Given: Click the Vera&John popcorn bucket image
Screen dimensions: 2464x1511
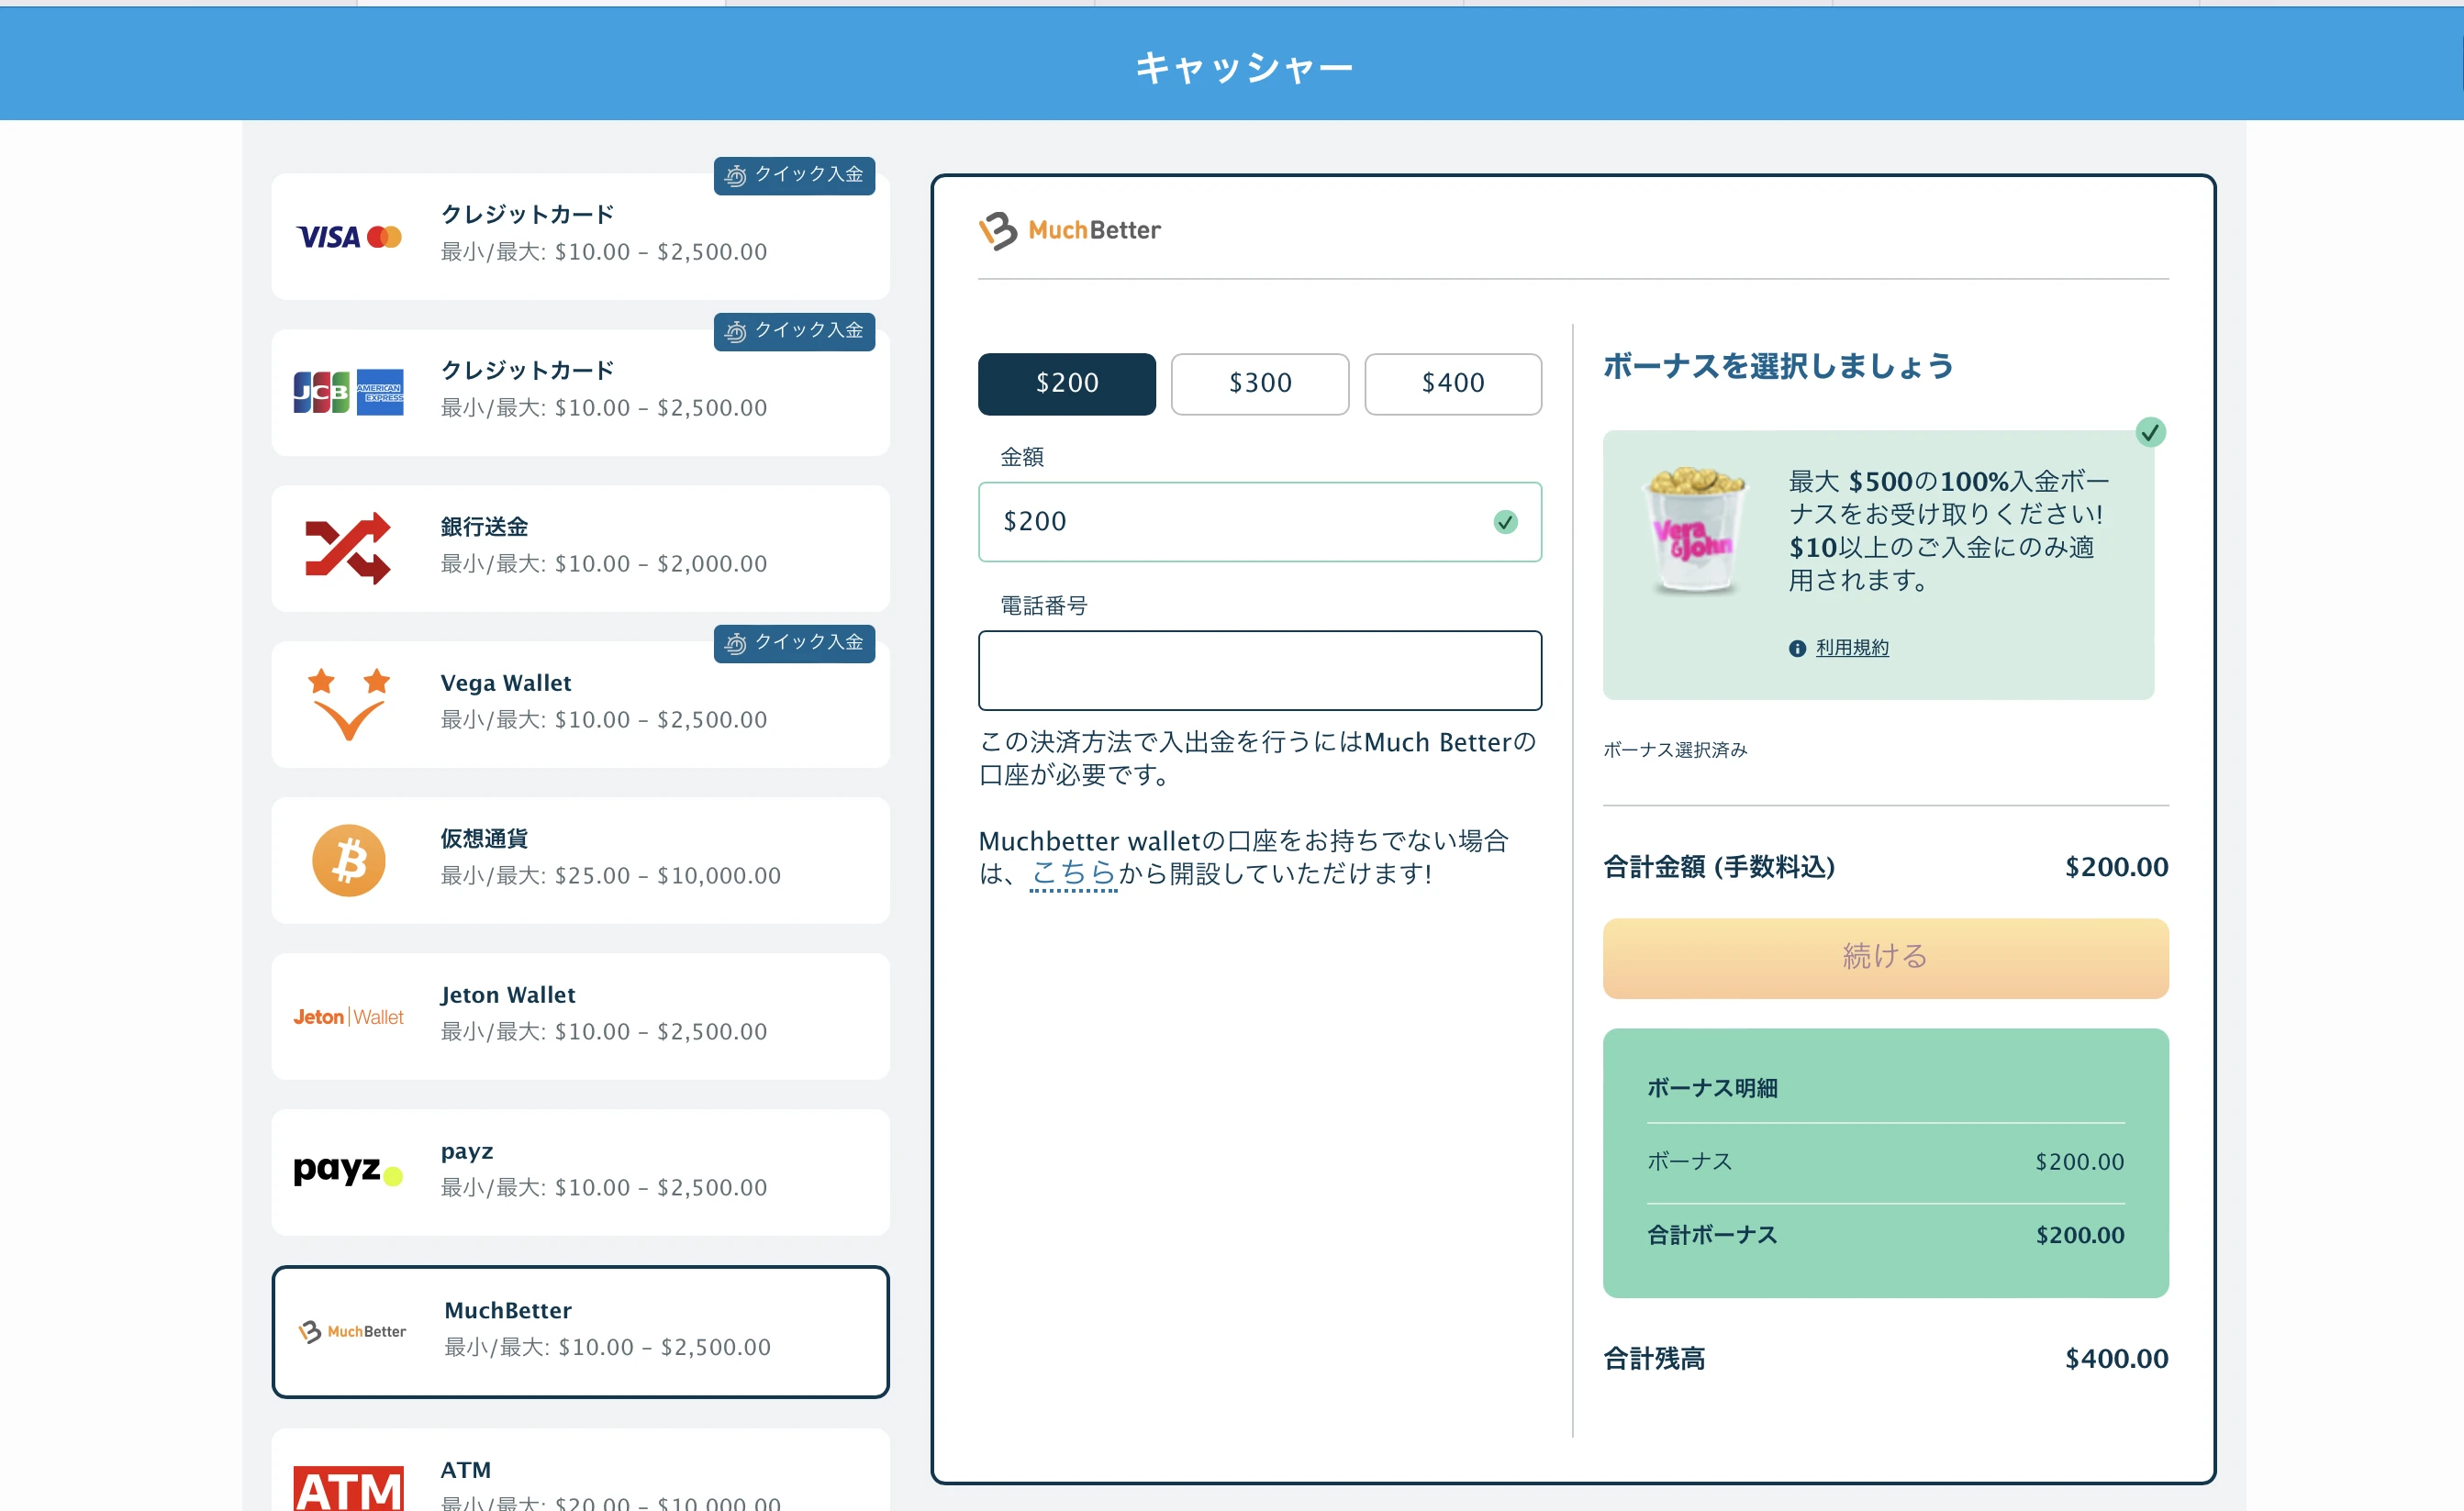Looking at the screenshot, I should tap(1695, 530).
